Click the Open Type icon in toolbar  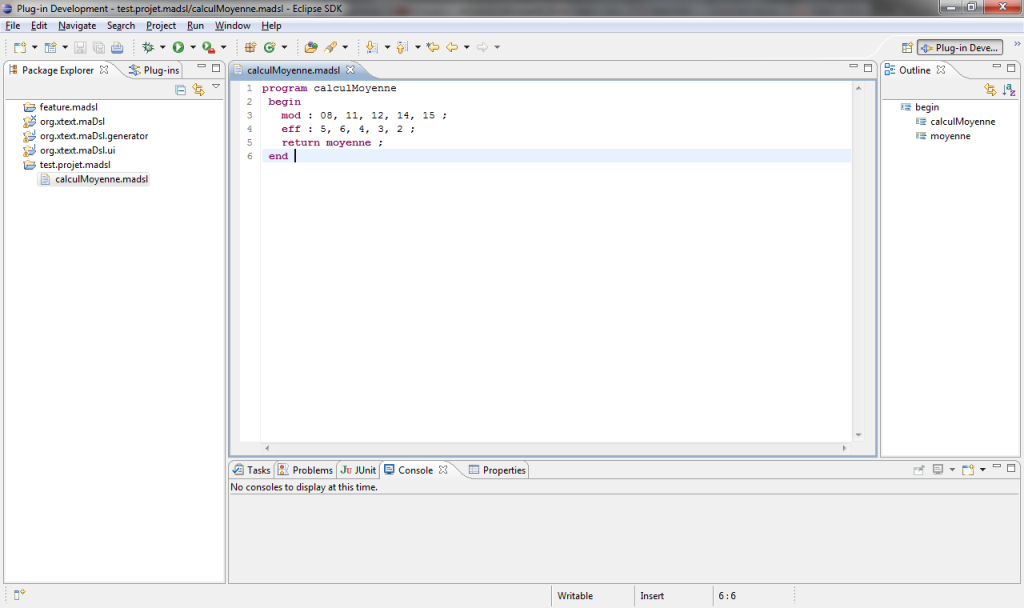(311, 47)
